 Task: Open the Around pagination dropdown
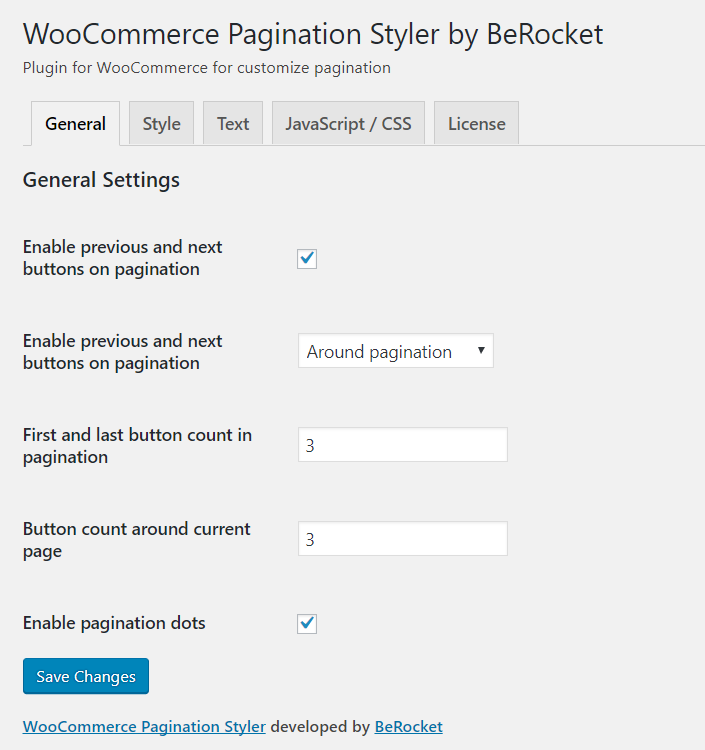tap(396, 351)
